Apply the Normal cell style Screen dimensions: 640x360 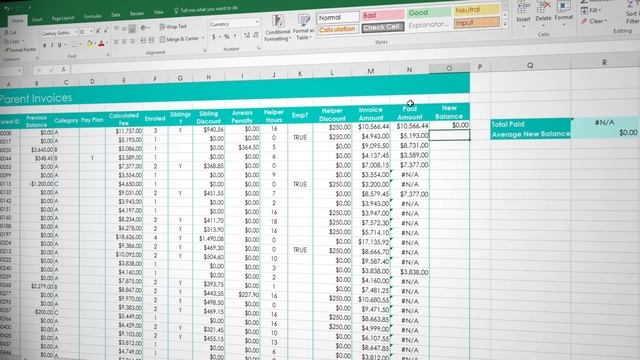coord(338,17)
